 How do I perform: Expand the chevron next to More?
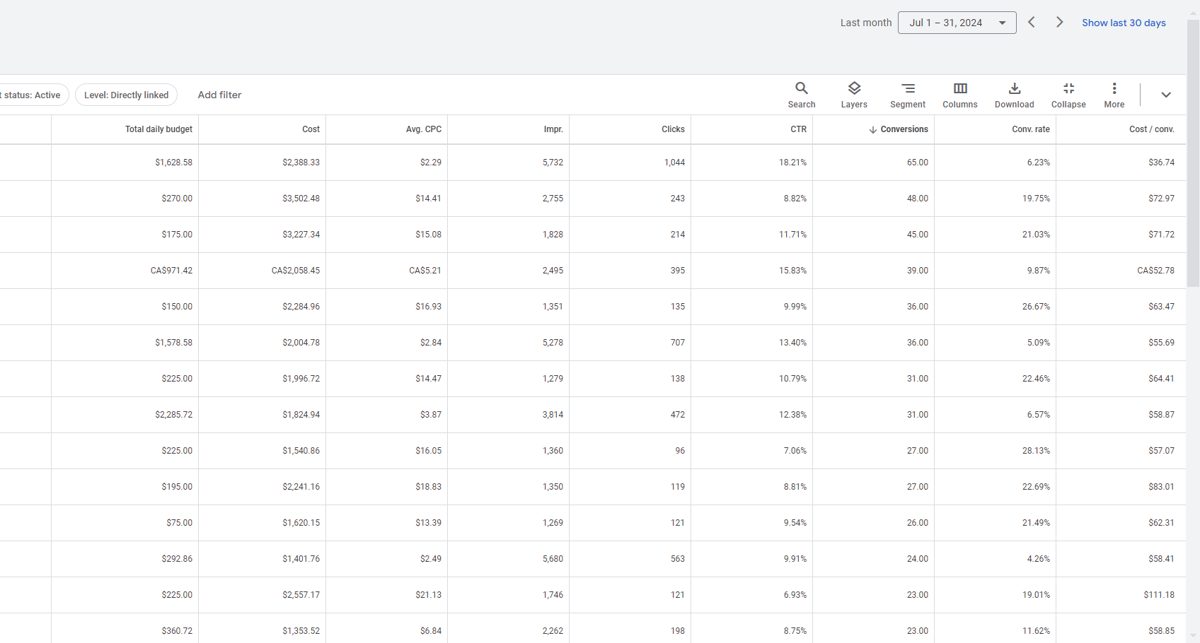coord(1166,95)
